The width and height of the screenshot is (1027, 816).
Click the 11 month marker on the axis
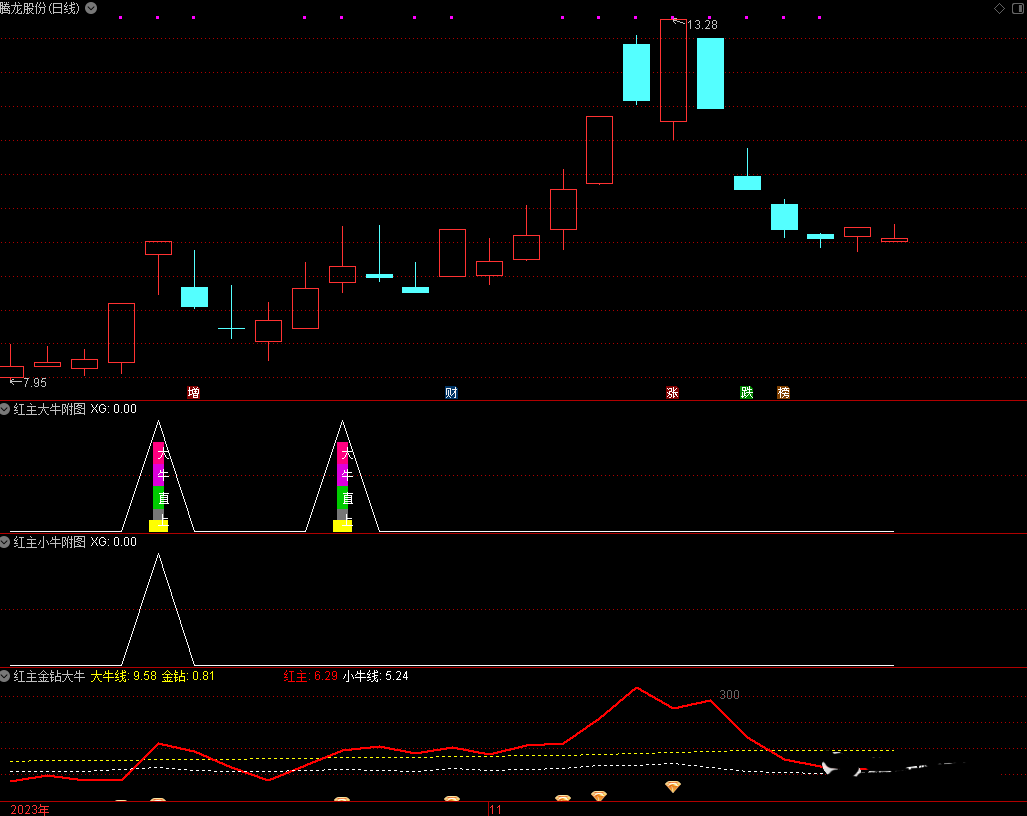pyautogui.click(x=495, y=809)
